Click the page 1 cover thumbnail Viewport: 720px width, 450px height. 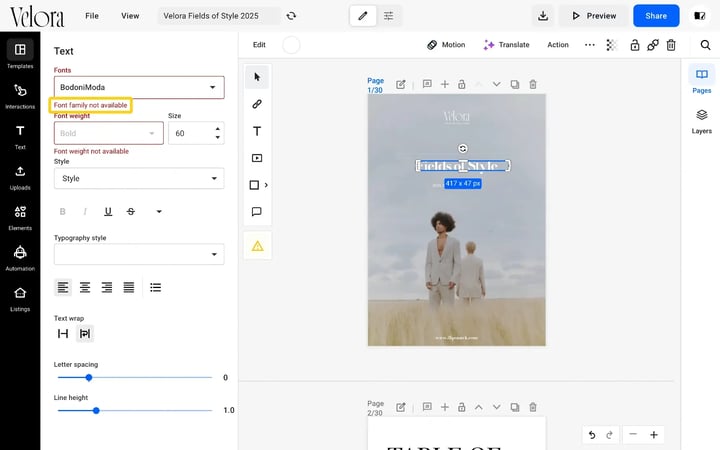[456, 220]
